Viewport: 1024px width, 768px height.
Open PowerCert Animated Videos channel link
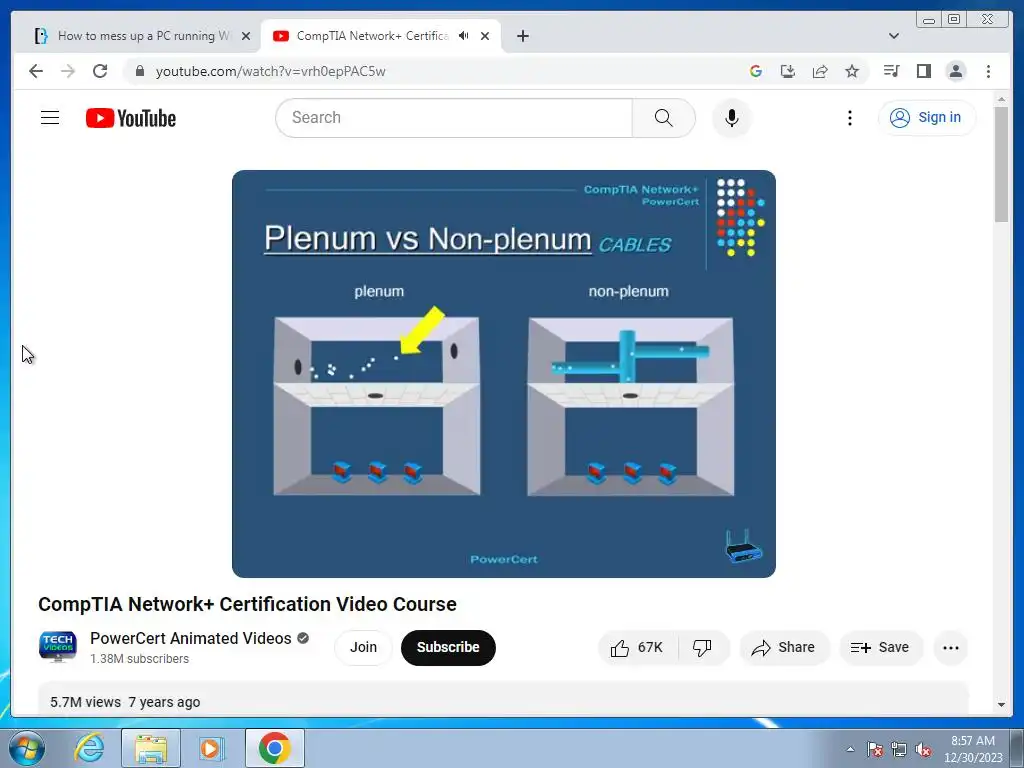coord(191,638)
